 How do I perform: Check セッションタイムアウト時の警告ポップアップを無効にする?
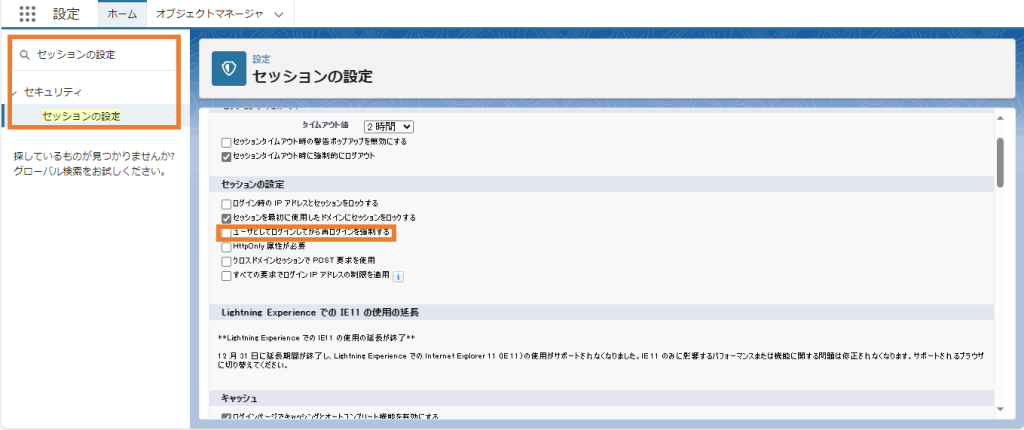pyautogui.click(x=226, y=142)
